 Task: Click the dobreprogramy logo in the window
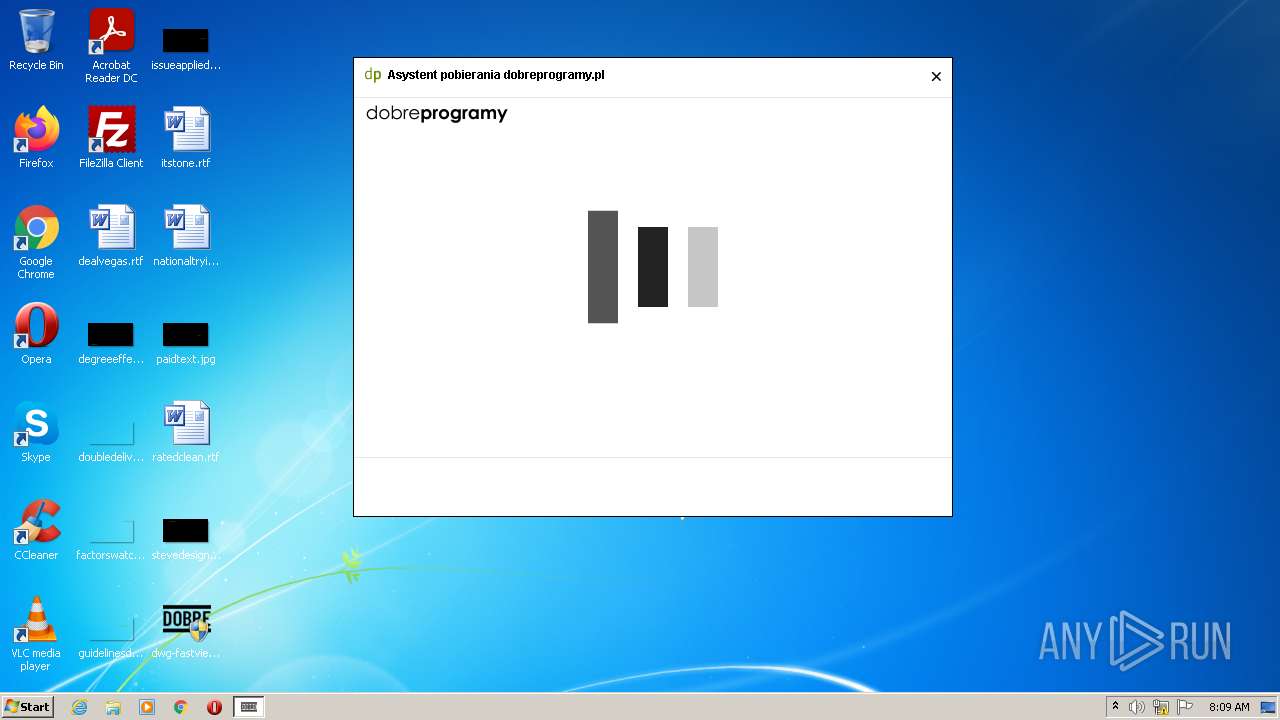(x=437, y=114)
